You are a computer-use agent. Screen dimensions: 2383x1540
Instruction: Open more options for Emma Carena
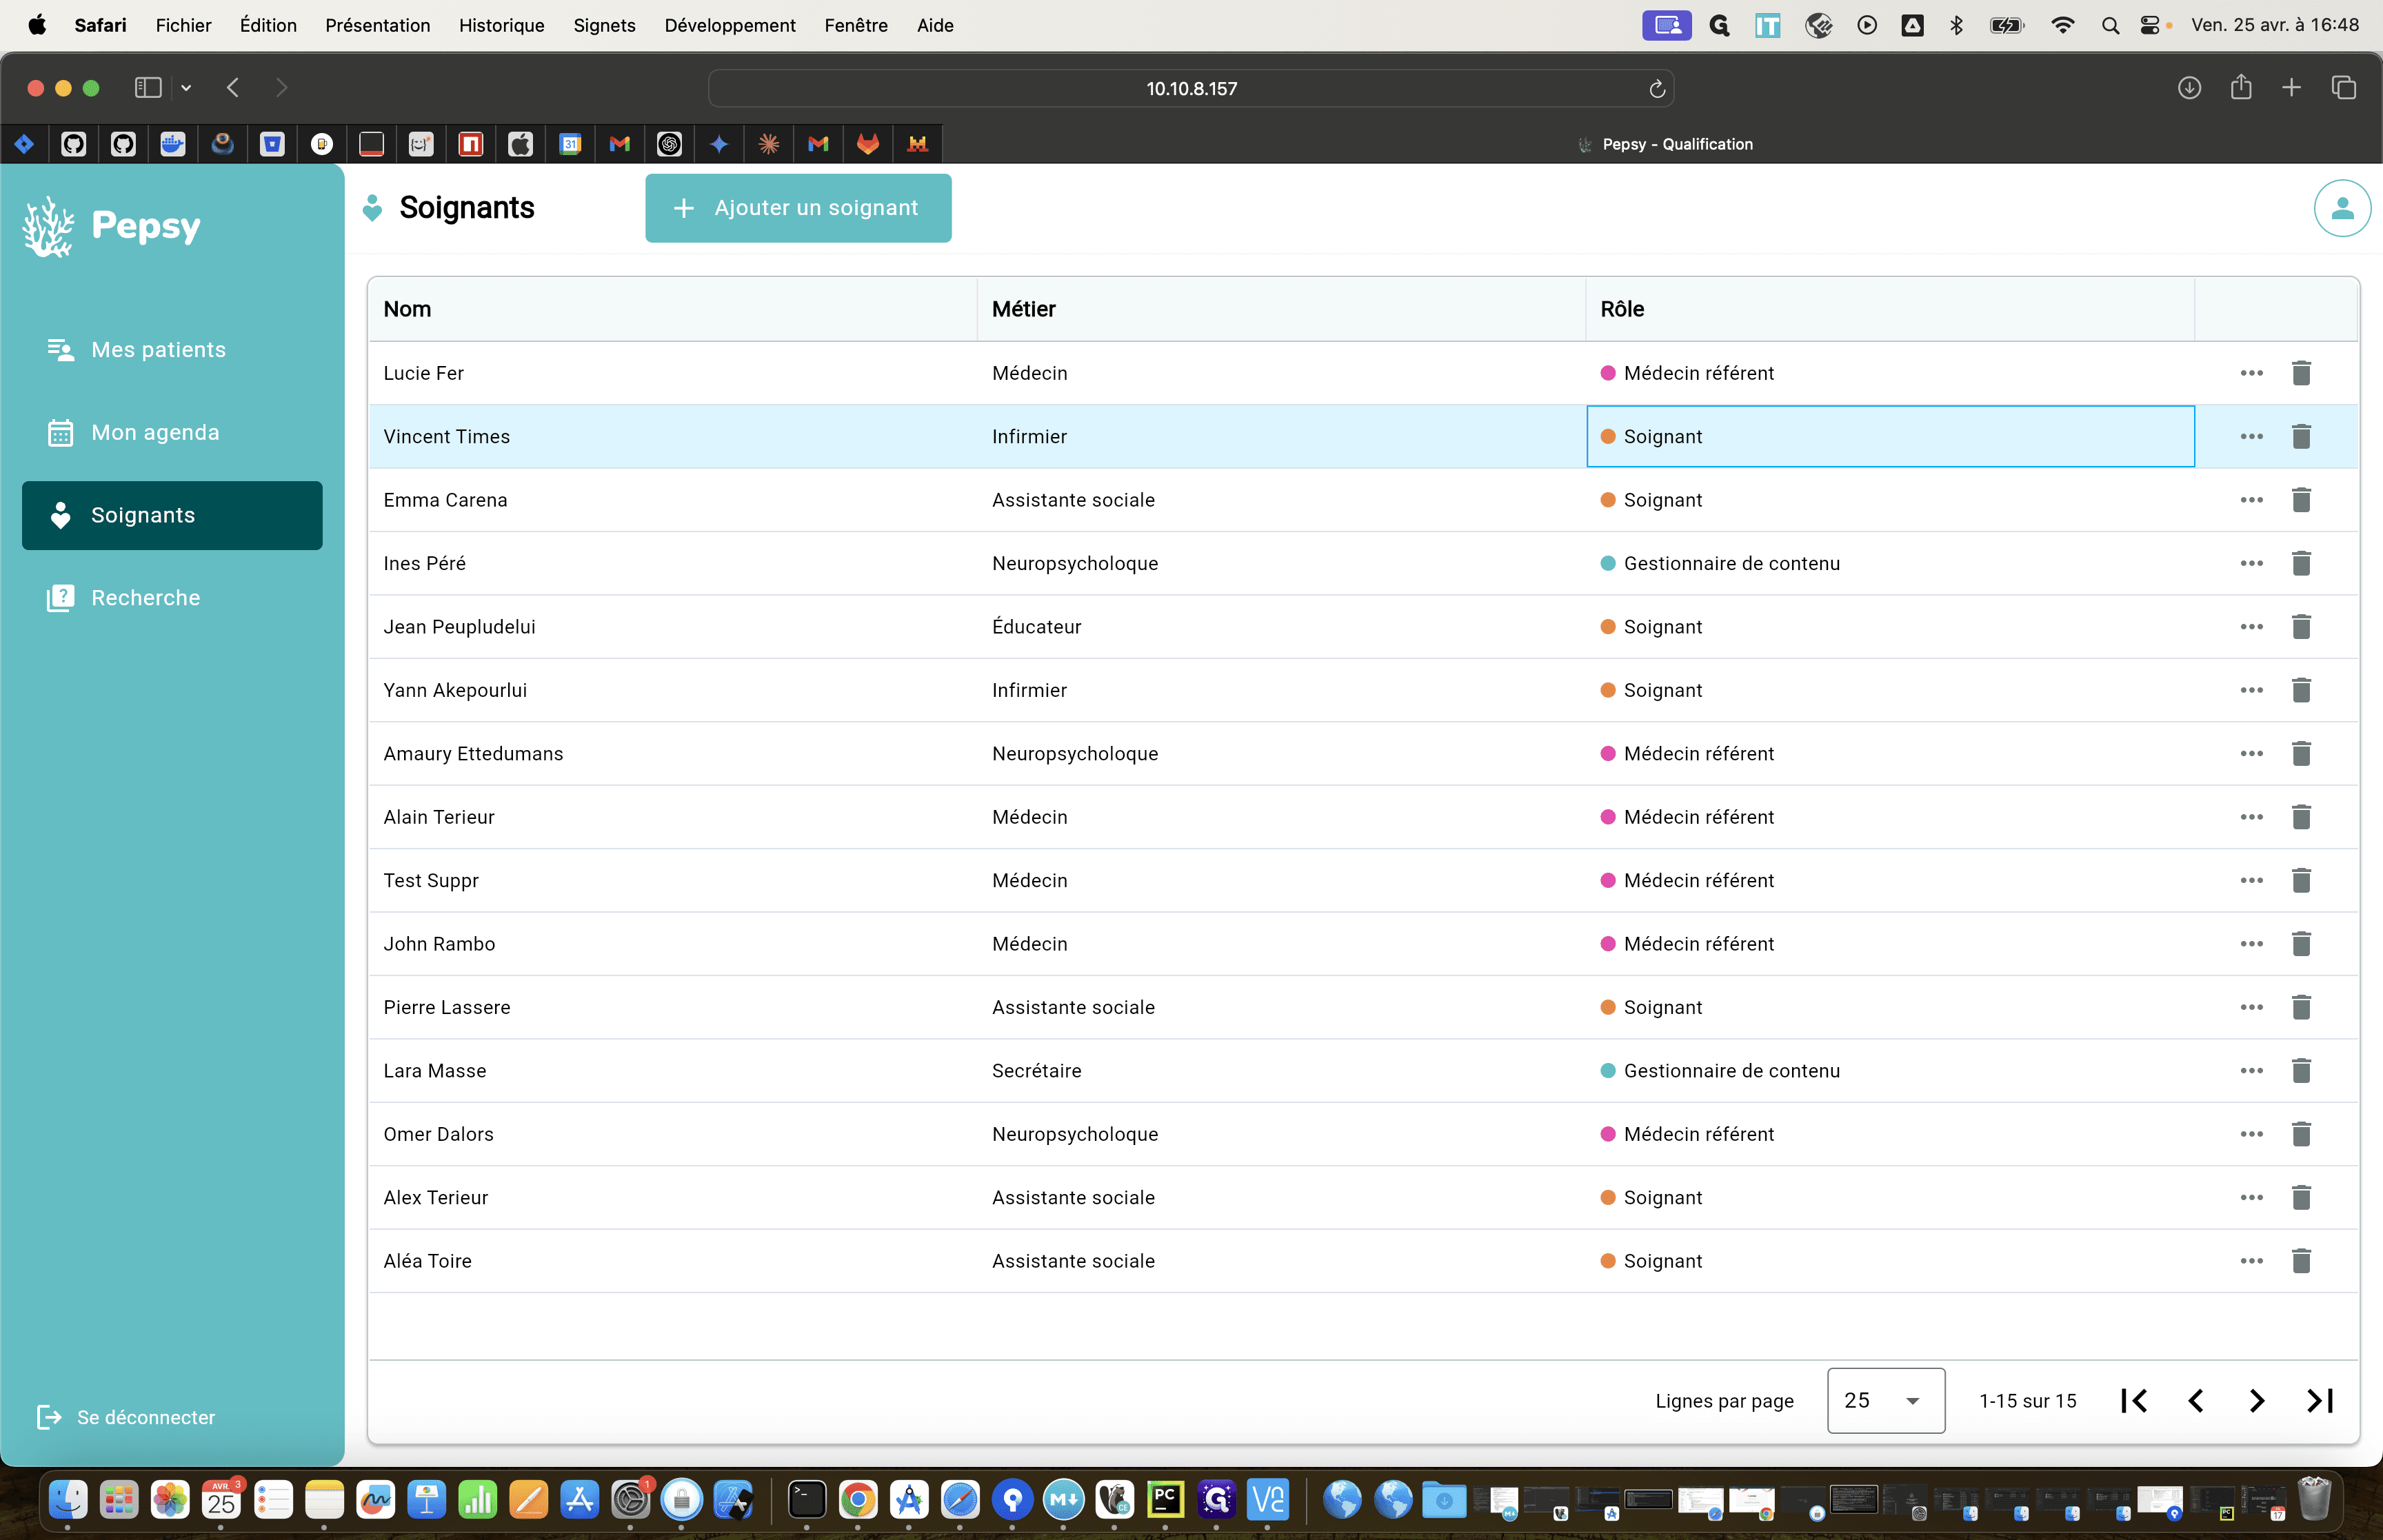2251,500
